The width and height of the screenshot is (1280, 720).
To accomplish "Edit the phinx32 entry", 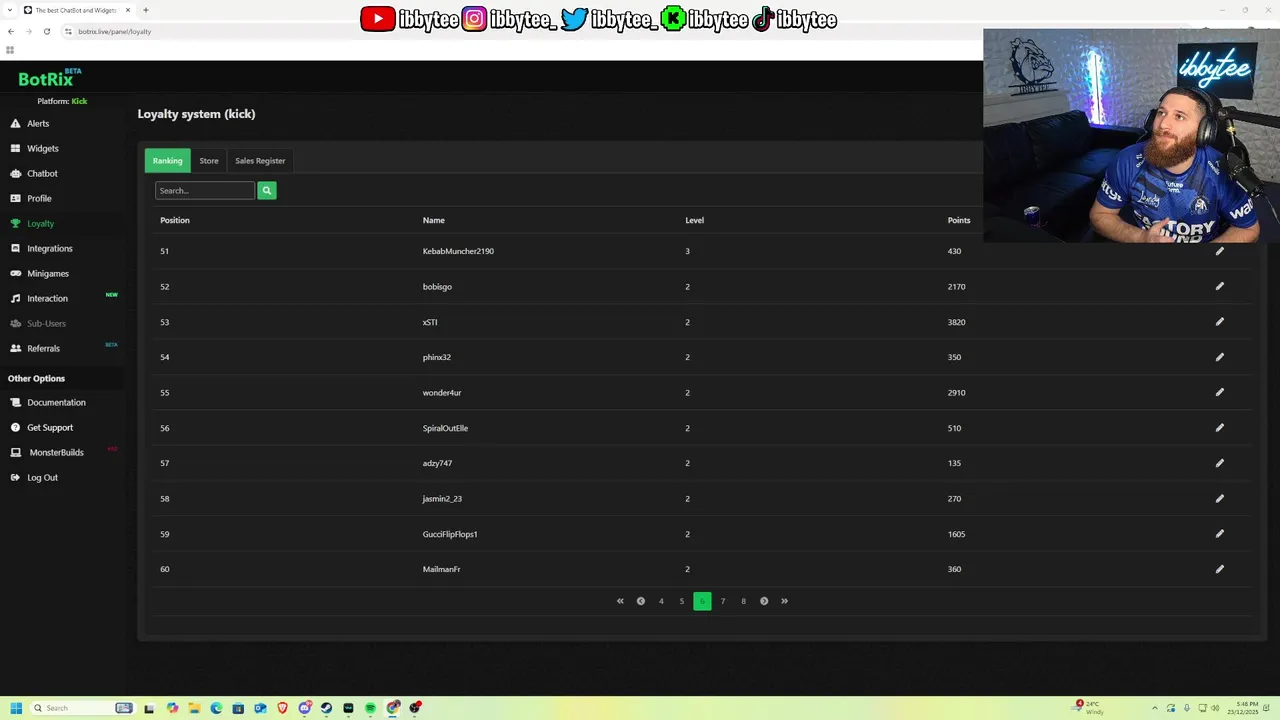I will [x=1219, y=357].
